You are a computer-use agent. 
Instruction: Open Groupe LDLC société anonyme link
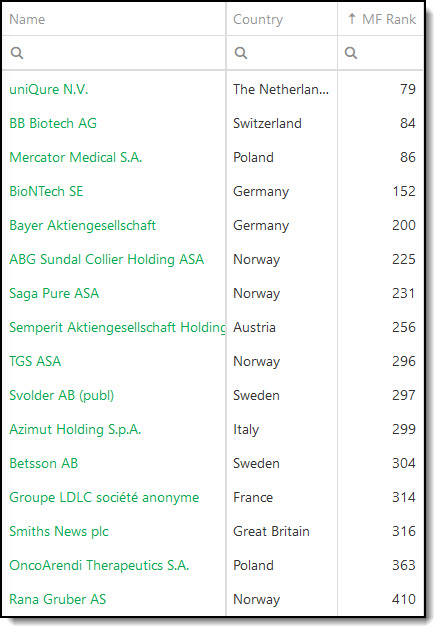[104, 497]
